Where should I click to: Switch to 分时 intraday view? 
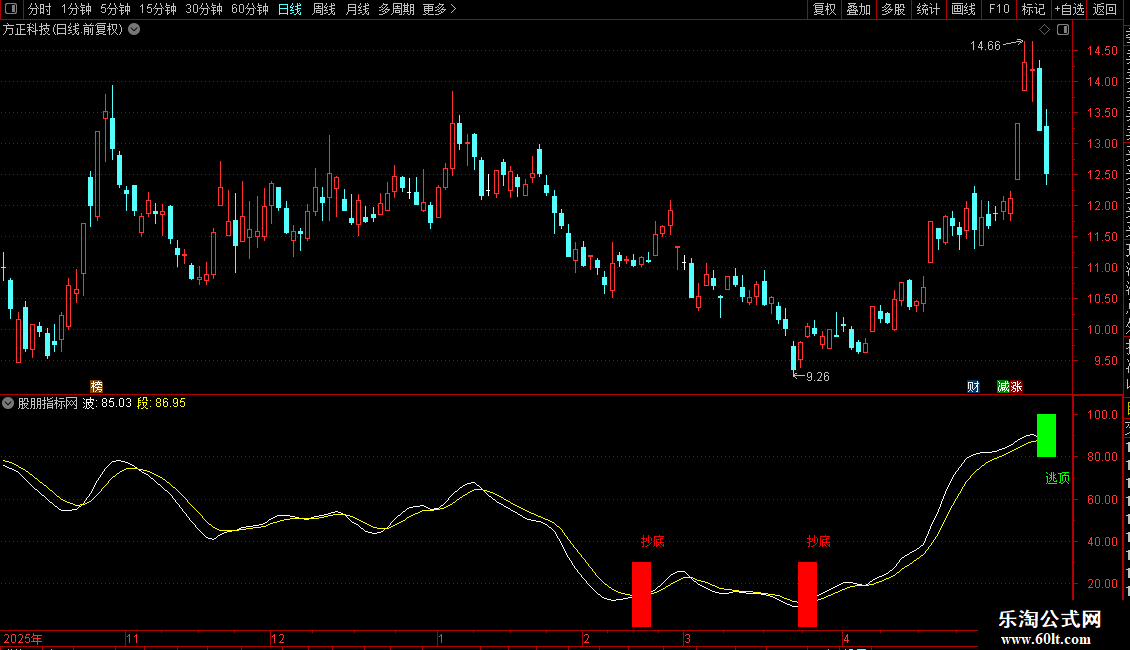(x=40, y=9)
